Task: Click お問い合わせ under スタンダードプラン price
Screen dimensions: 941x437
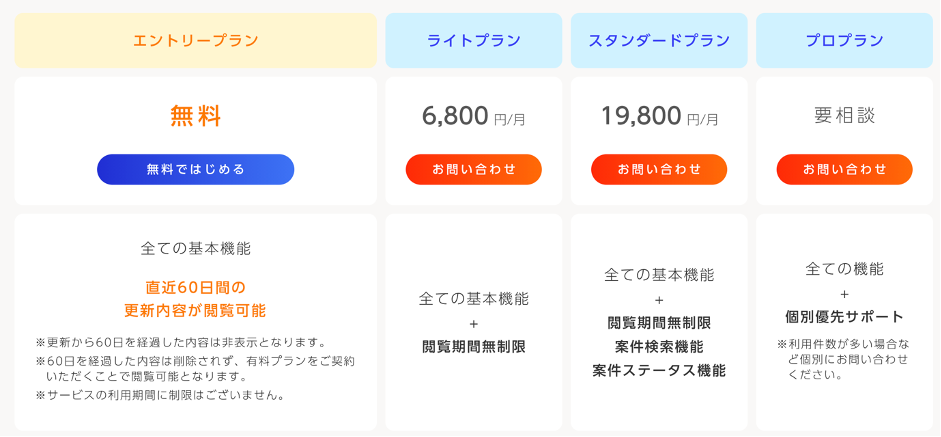Action: pos(659,169)
